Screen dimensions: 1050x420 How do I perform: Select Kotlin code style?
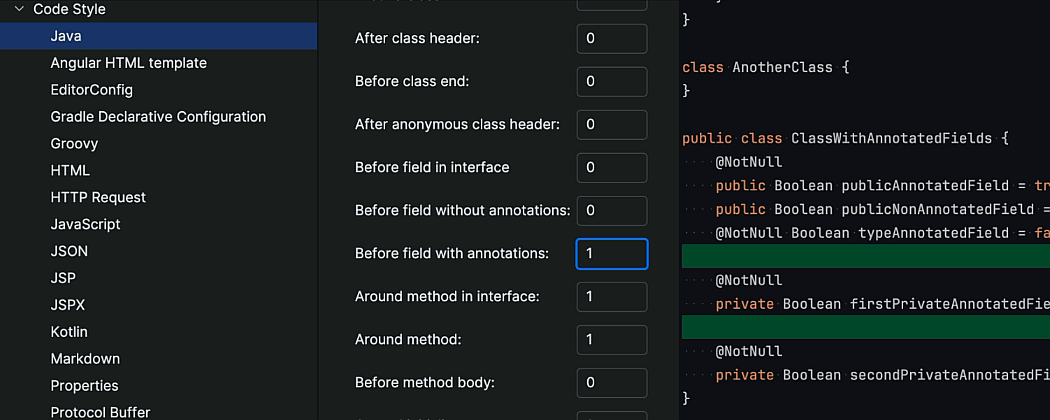(69, 332)
